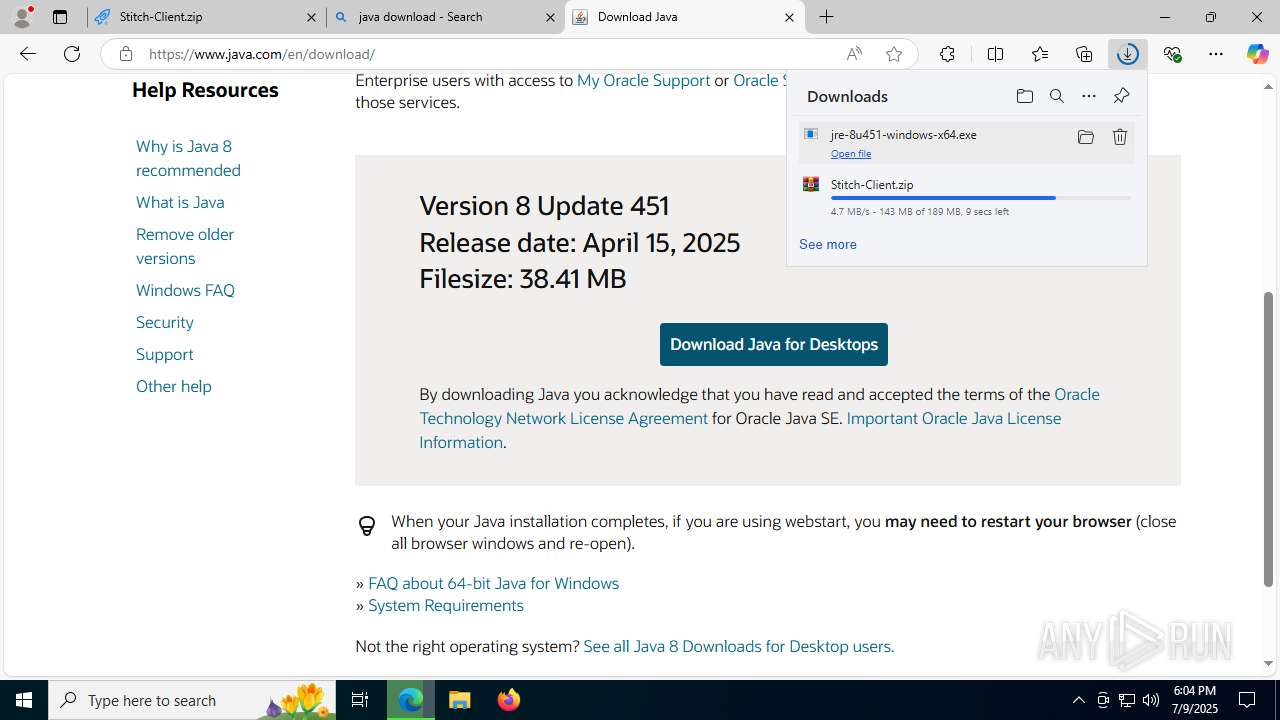Click Download Java for Desktops button

(774, 344)
